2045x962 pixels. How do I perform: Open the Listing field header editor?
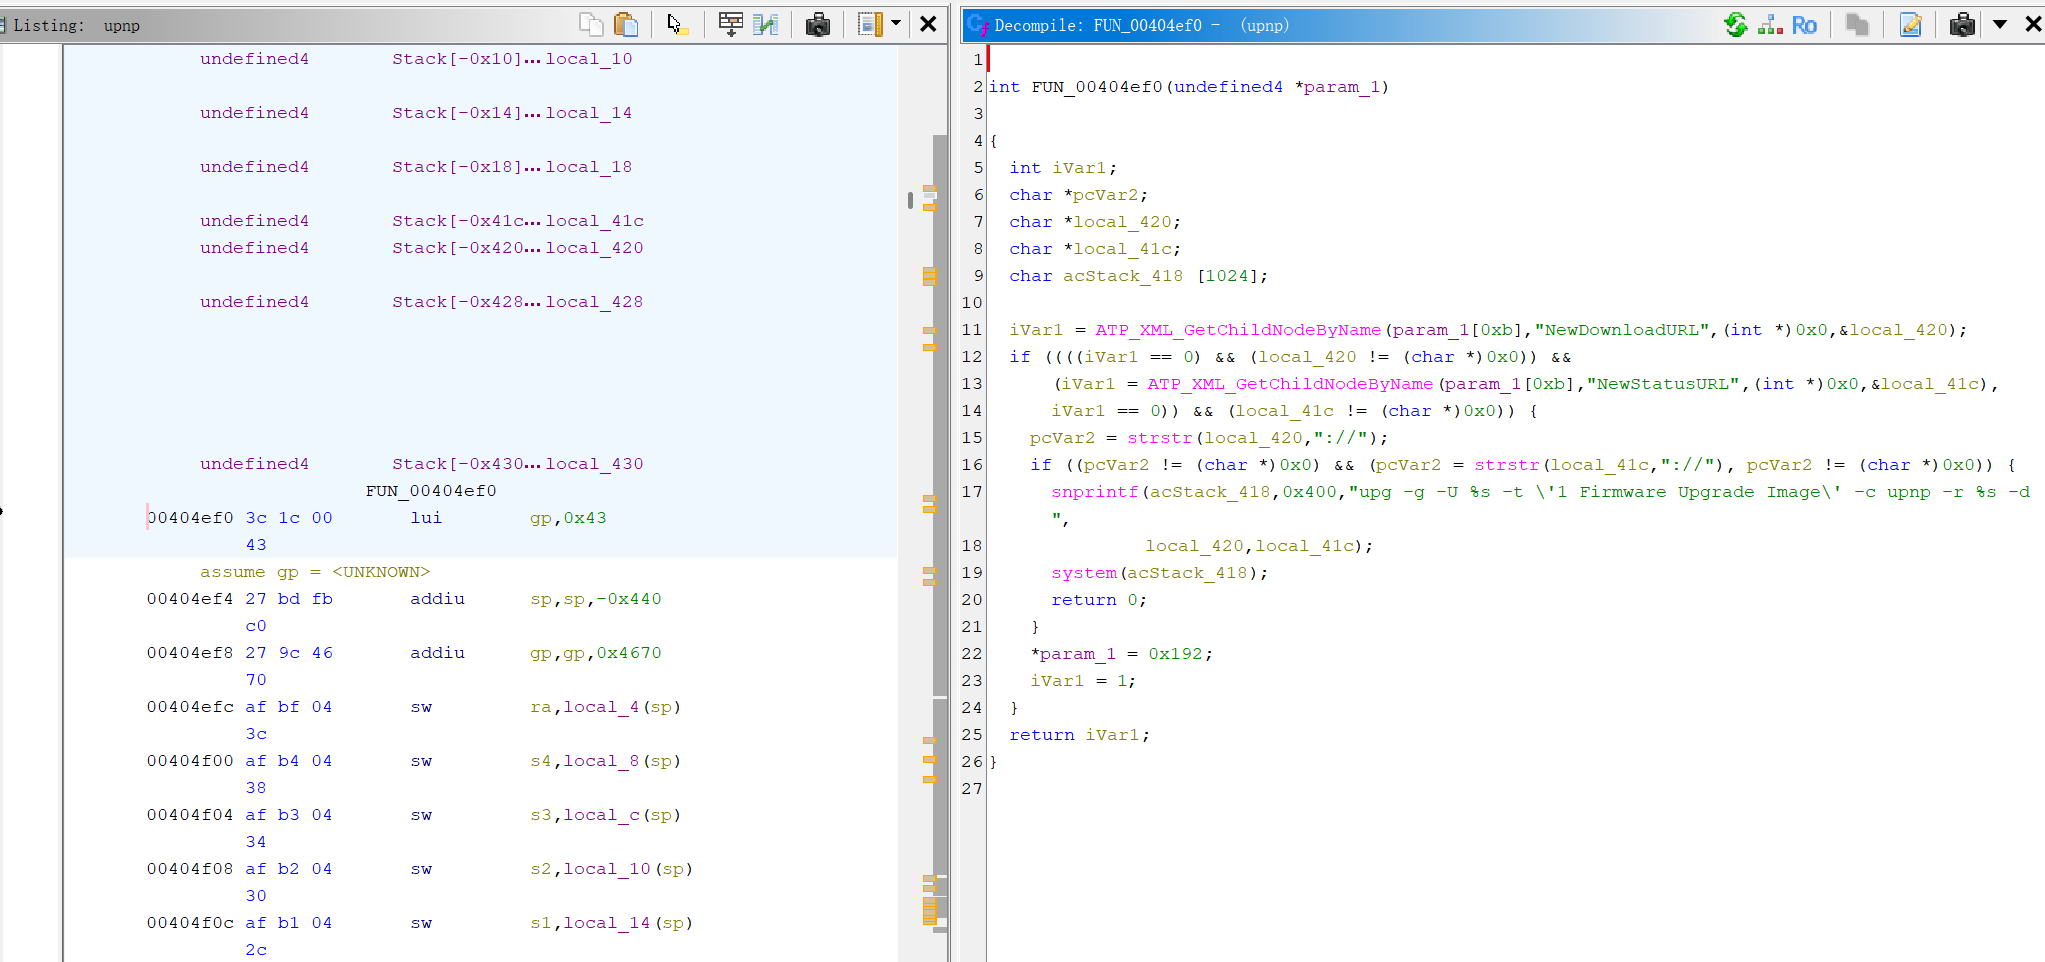coord(731,24)
